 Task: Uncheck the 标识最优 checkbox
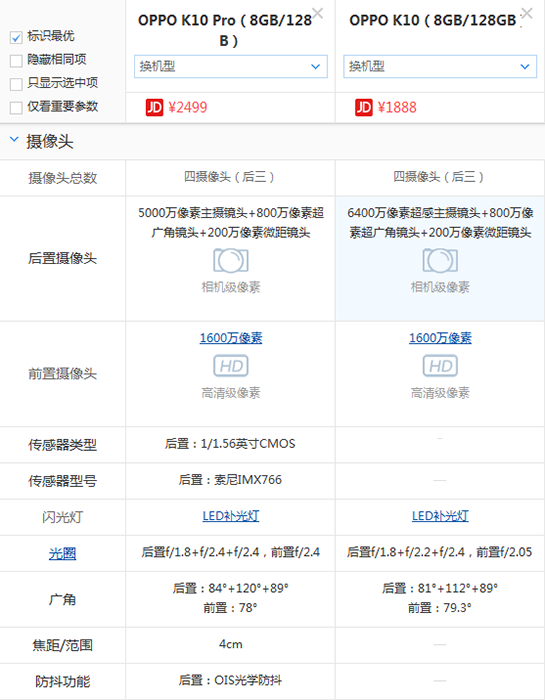pos(16,38)
